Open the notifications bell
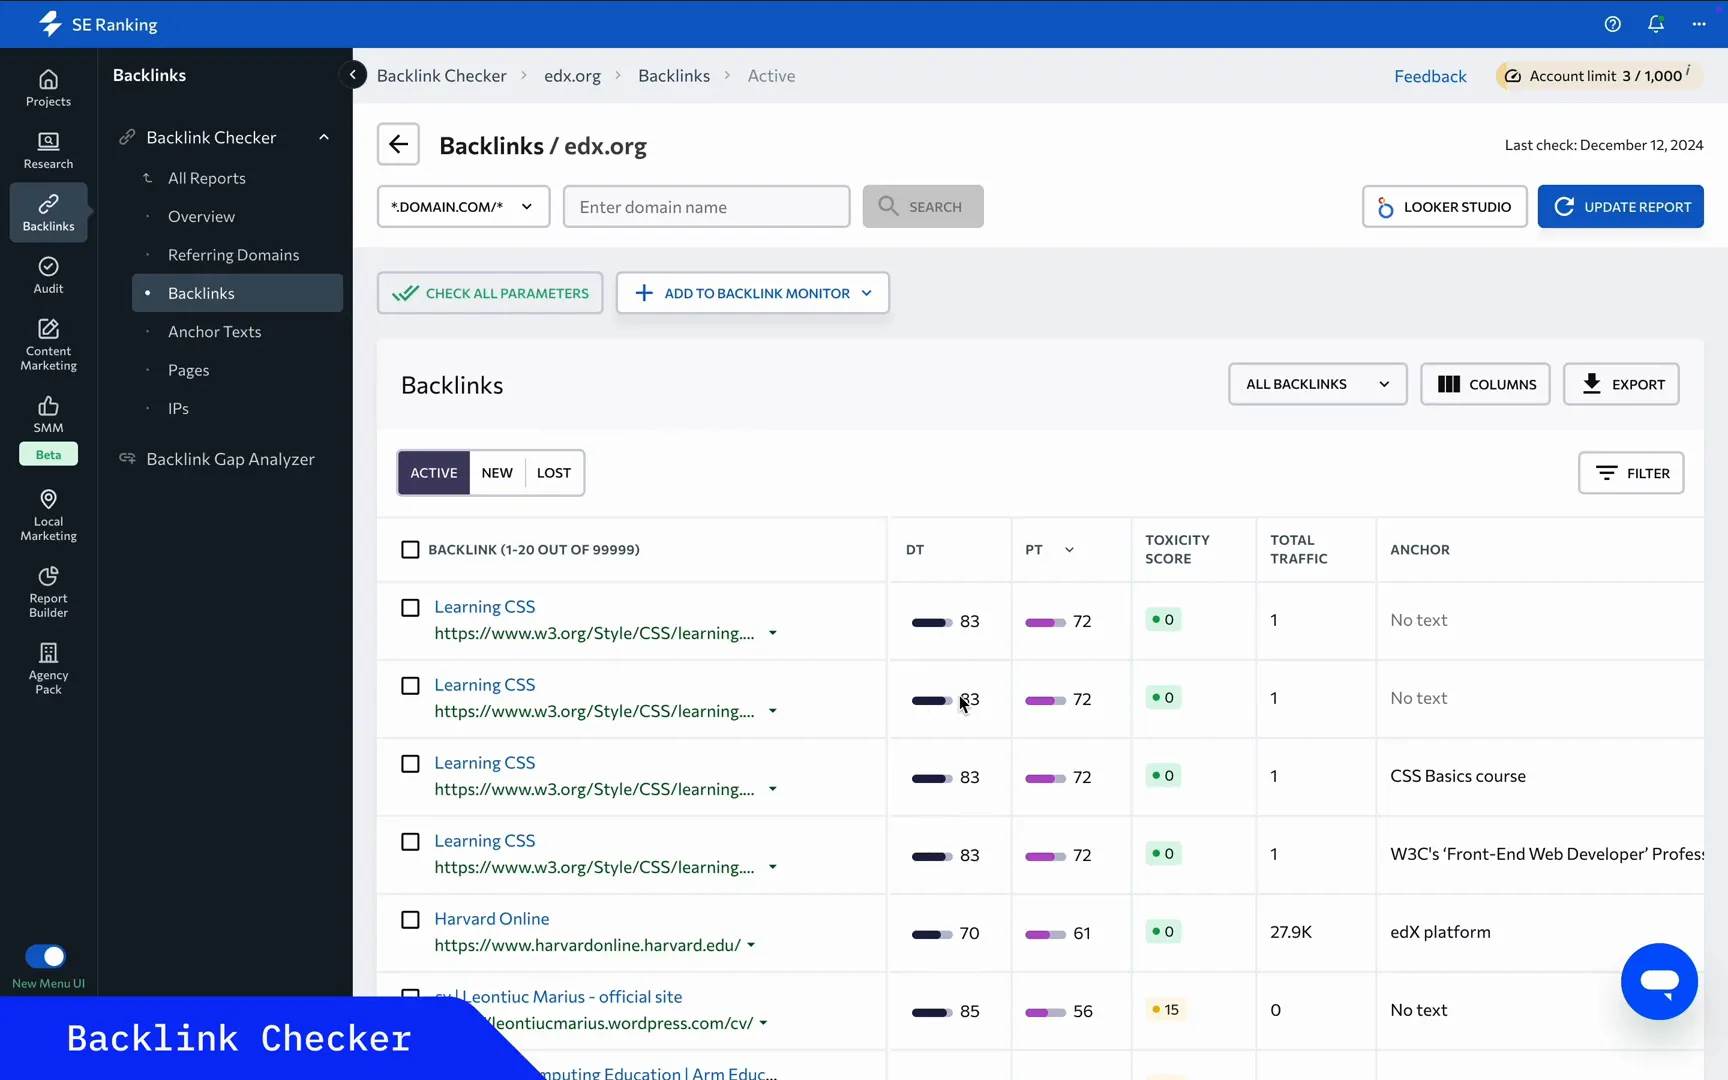The width and height of the screenshot is (1728, 1080). tap(1656, 24)
